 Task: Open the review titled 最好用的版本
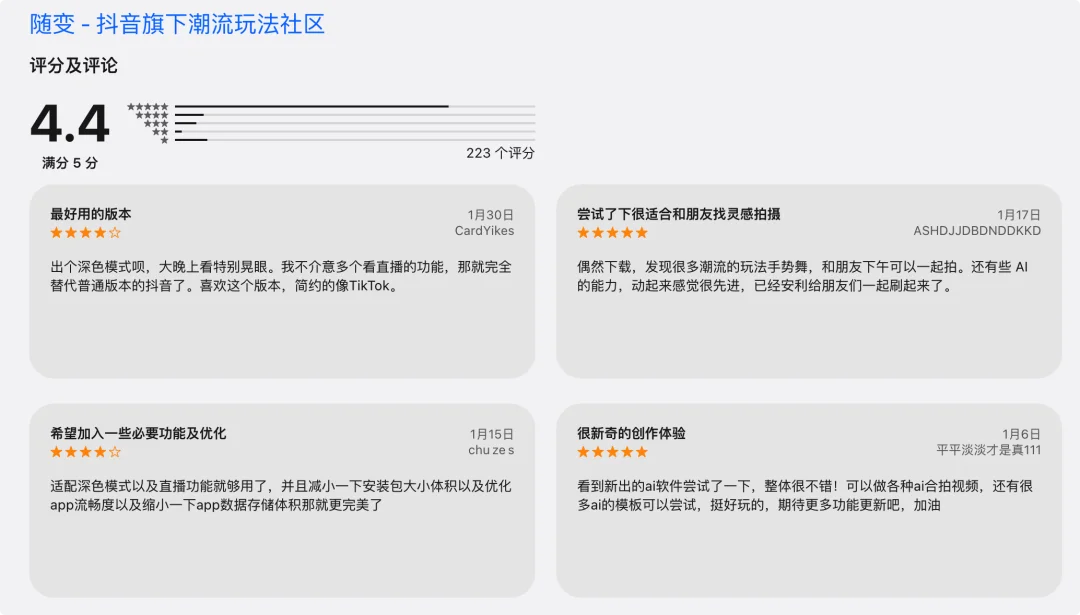91,212
